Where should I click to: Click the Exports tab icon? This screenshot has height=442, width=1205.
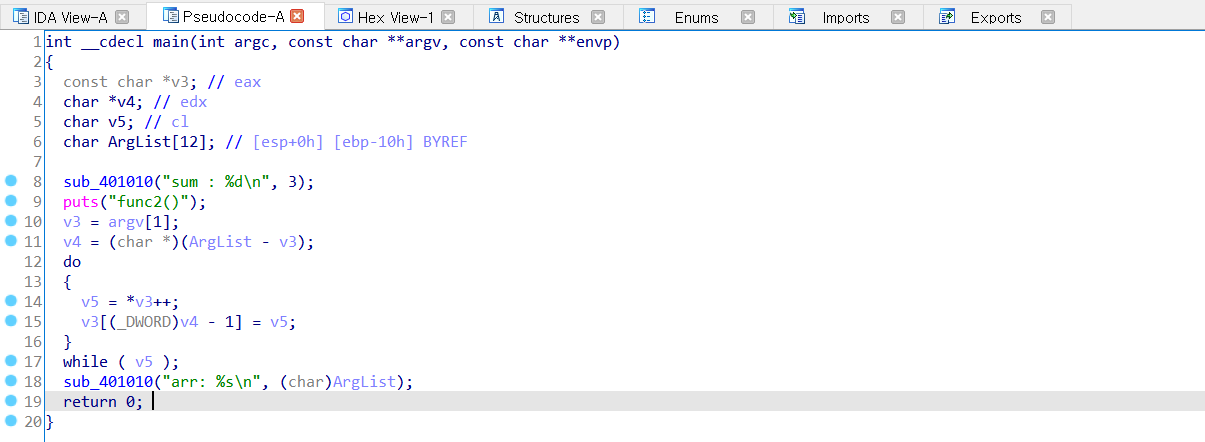tap(947, 17)
